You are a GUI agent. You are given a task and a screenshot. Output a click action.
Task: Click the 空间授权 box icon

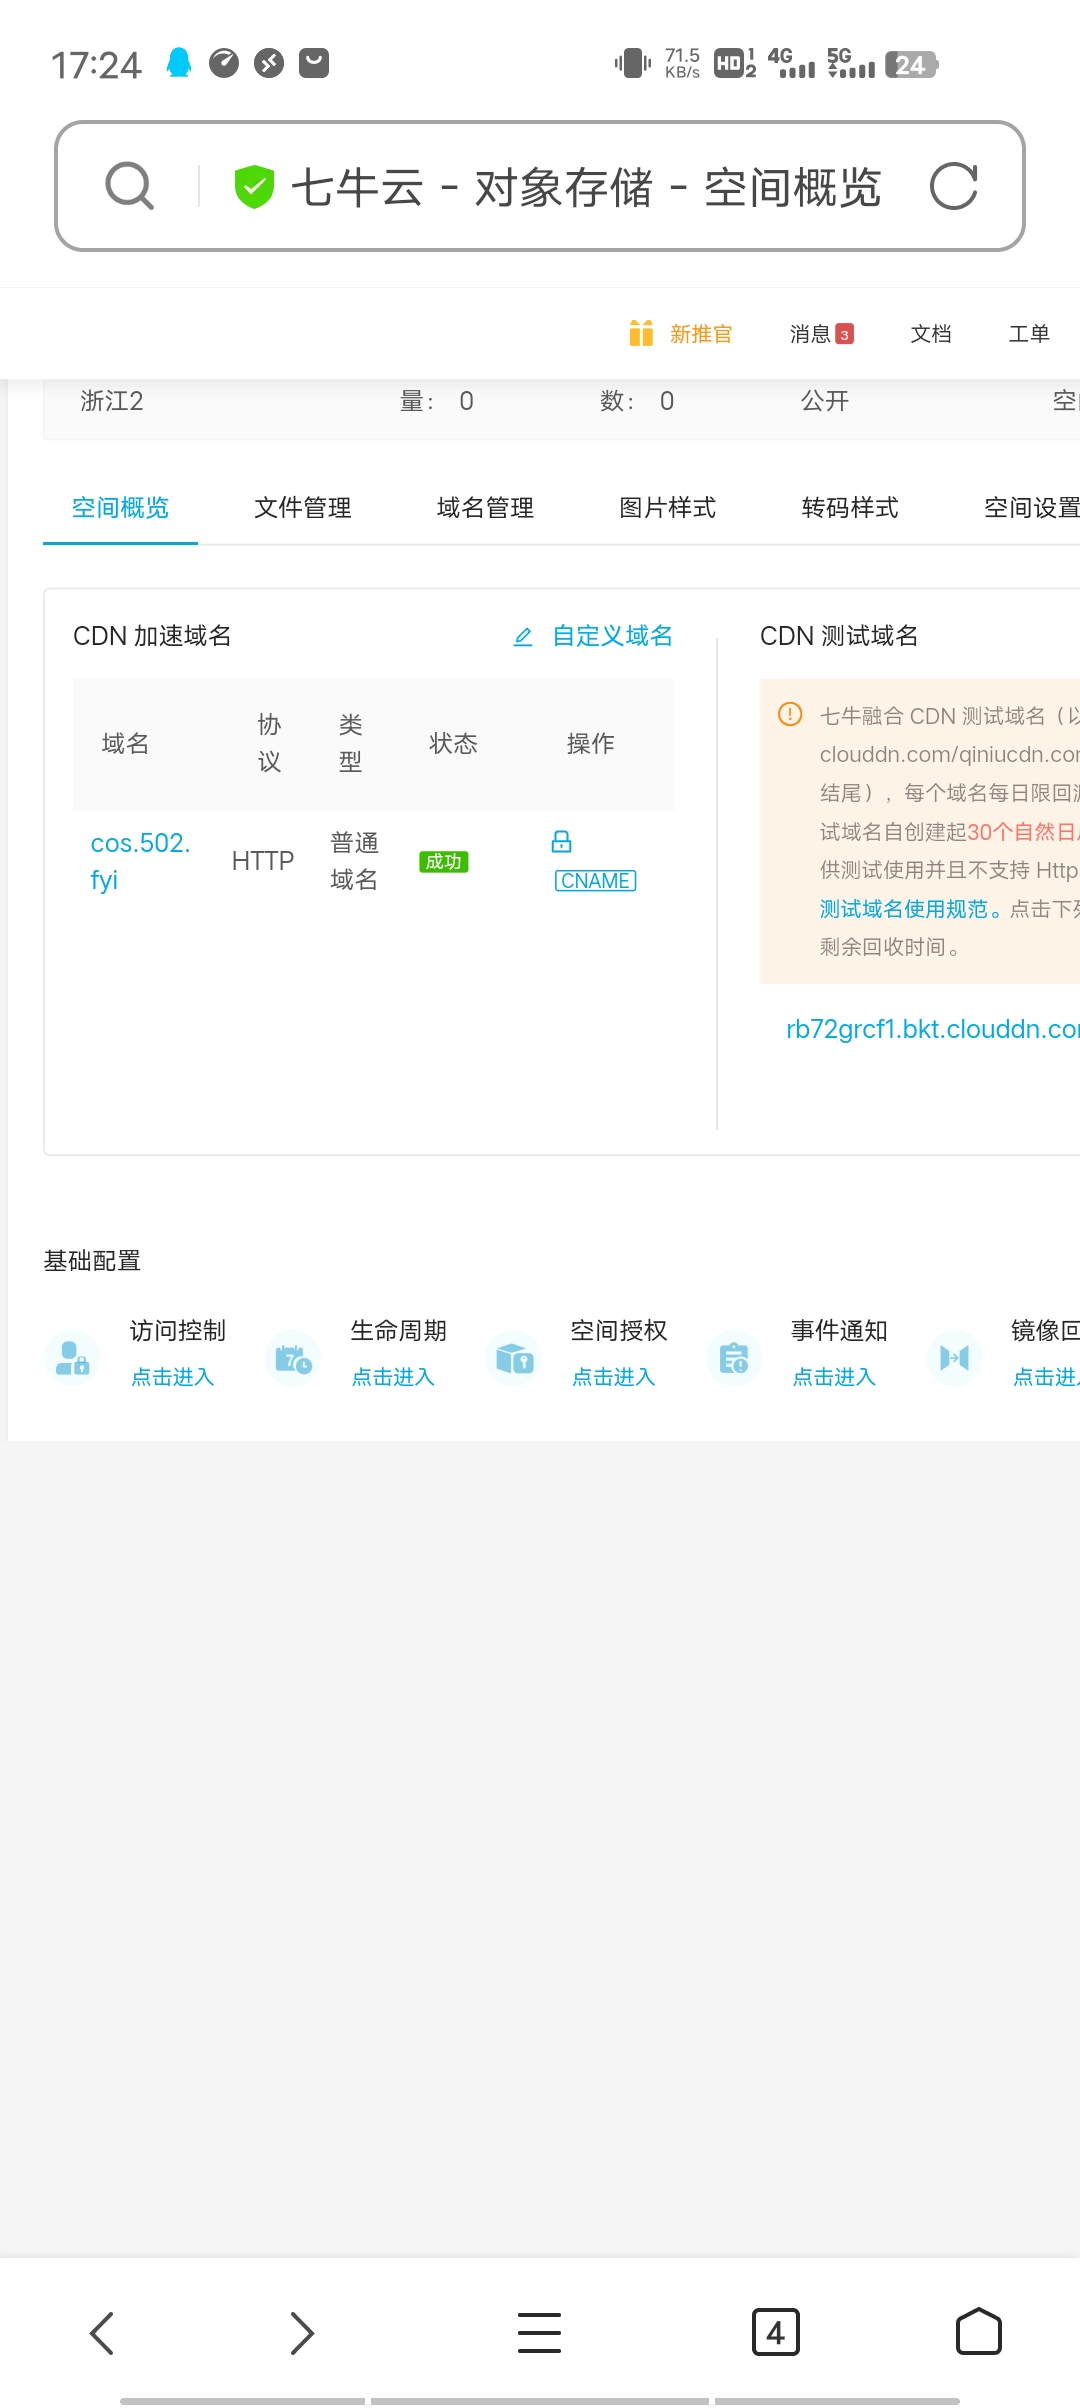514,1358
